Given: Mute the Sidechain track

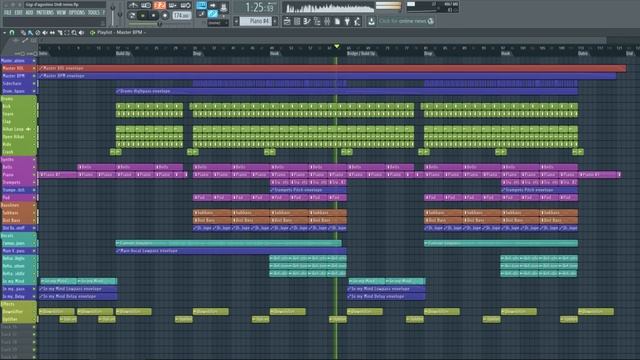Looking at the screenshot, I should coord(34,83).
